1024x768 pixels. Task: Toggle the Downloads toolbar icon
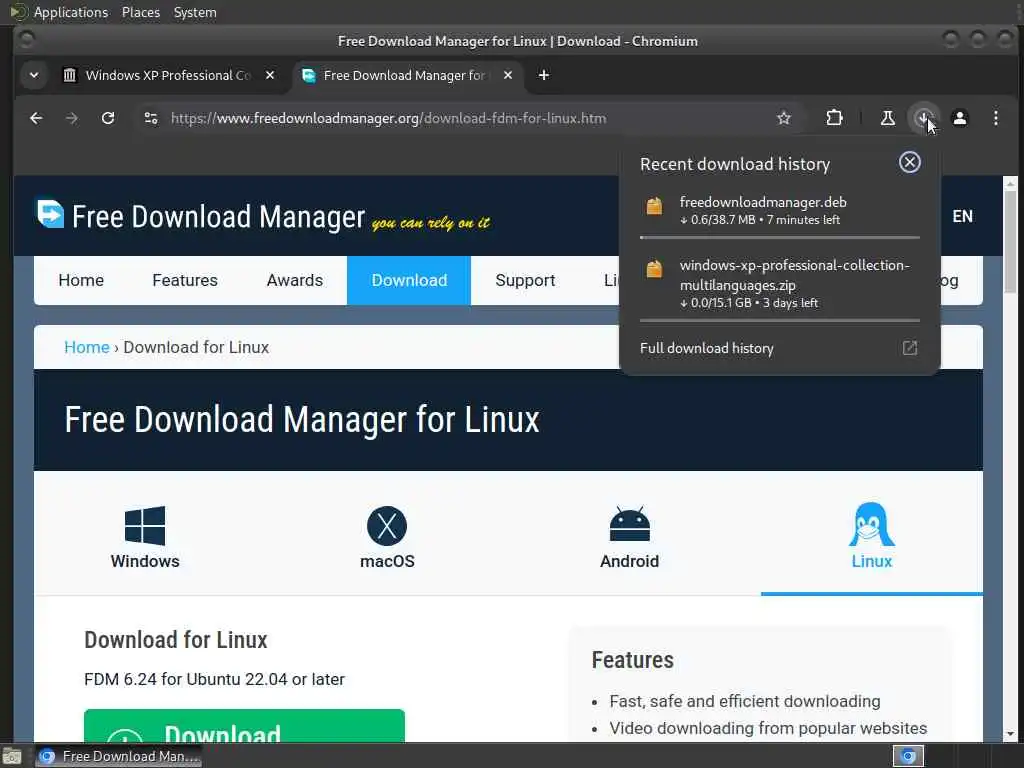click(x=923, y=118)
